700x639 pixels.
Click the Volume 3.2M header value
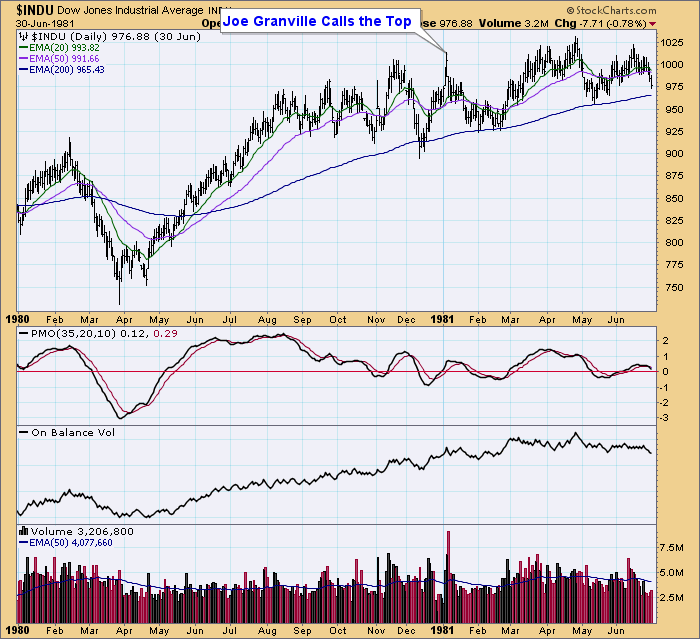click(x=513, y=23)
